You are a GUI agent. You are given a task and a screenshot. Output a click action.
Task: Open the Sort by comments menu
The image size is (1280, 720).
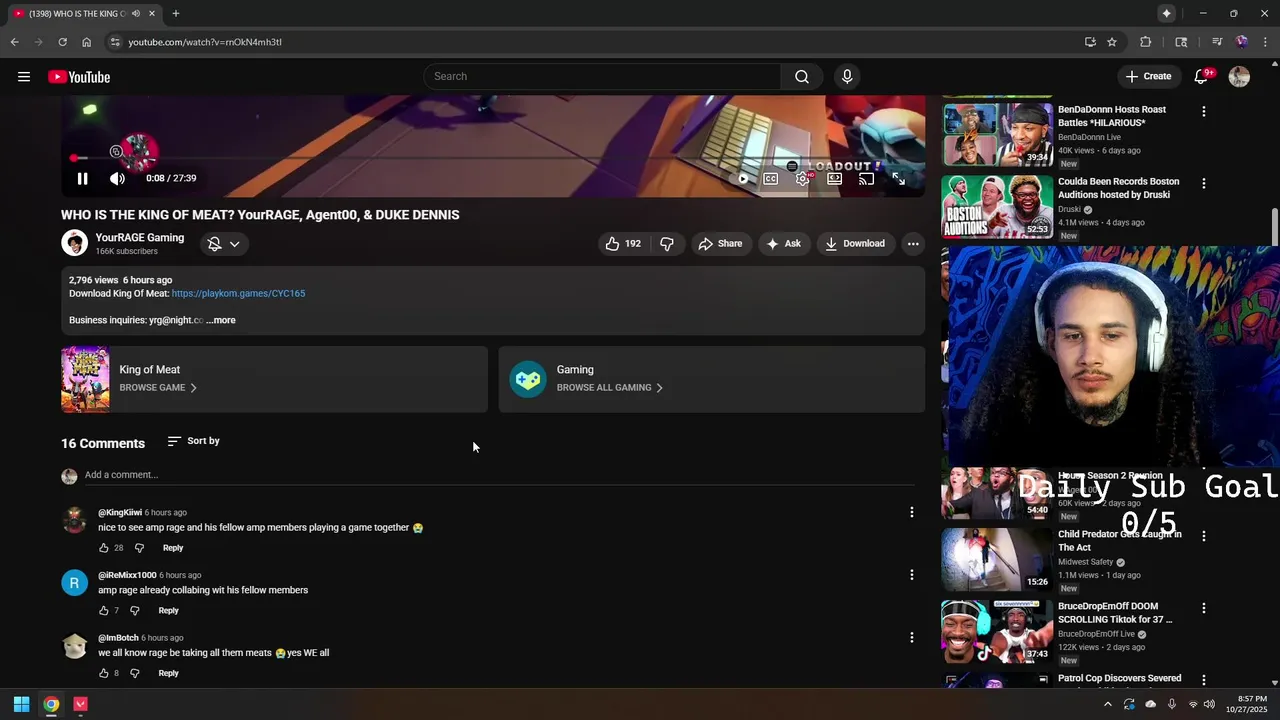[194, 441]
